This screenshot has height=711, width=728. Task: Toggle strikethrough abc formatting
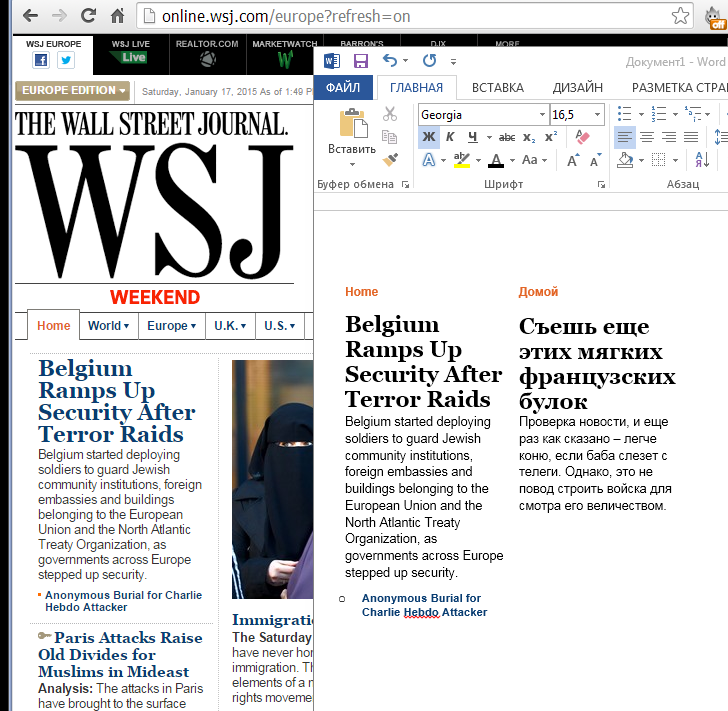click(x=507, y=137)
